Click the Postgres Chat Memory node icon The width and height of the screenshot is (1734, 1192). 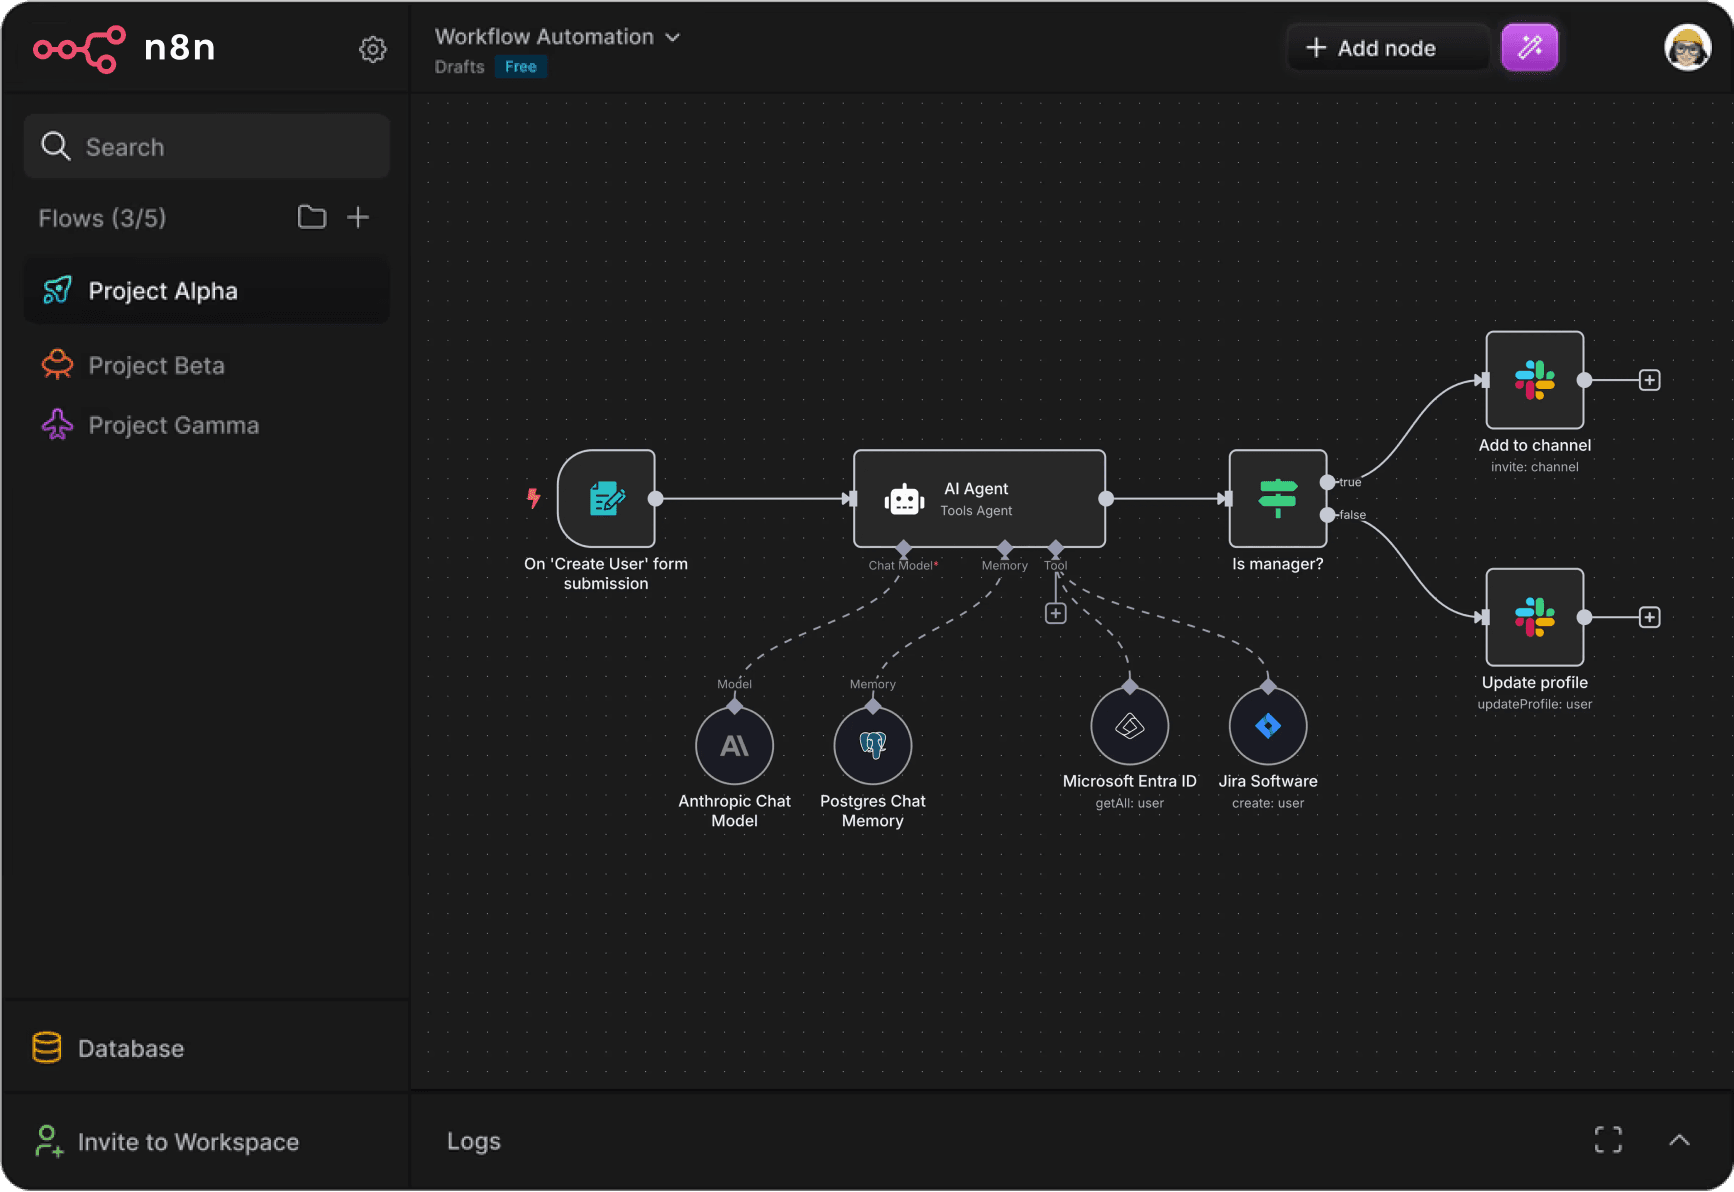click(871, 745)
